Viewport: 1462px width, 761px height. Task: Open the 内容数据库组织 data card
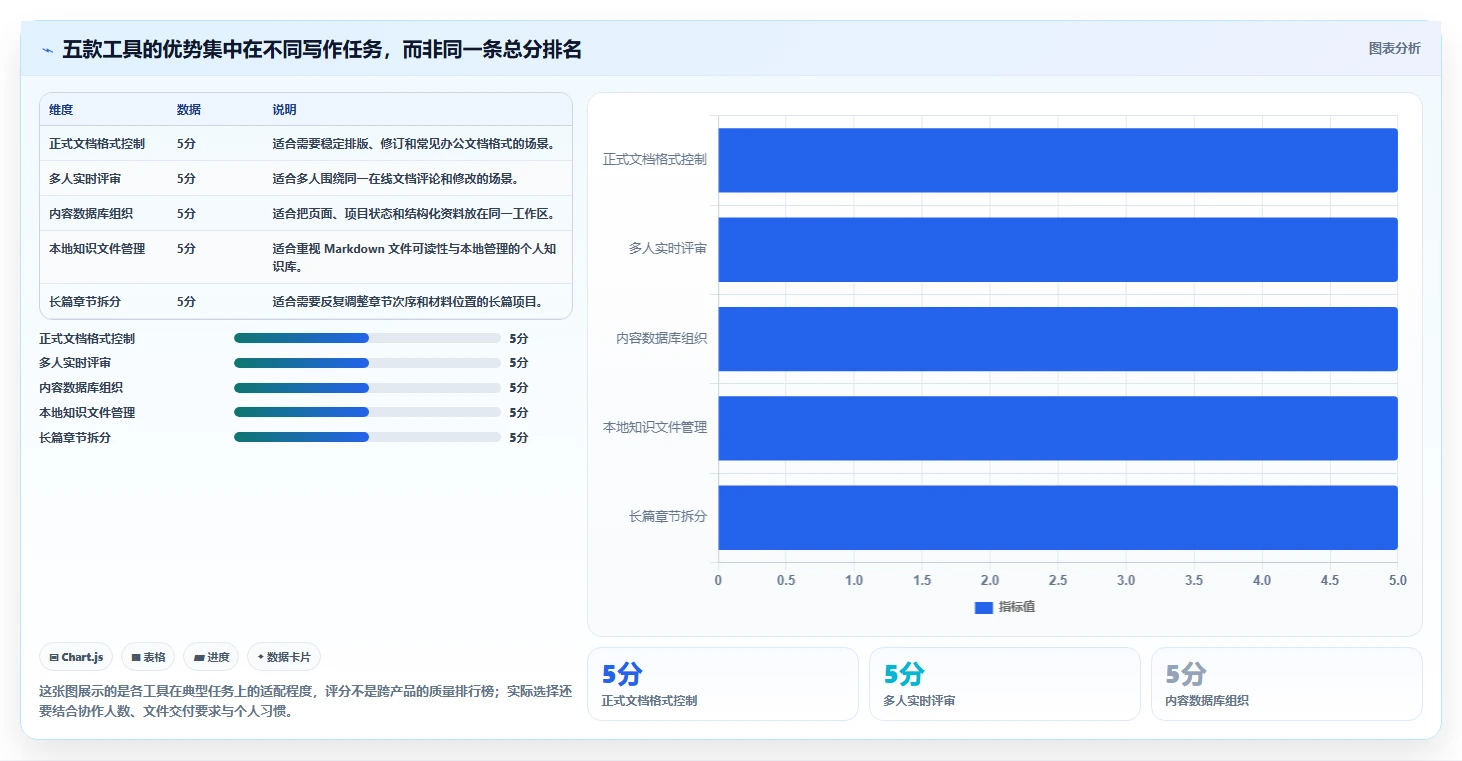click(1287, 684)
